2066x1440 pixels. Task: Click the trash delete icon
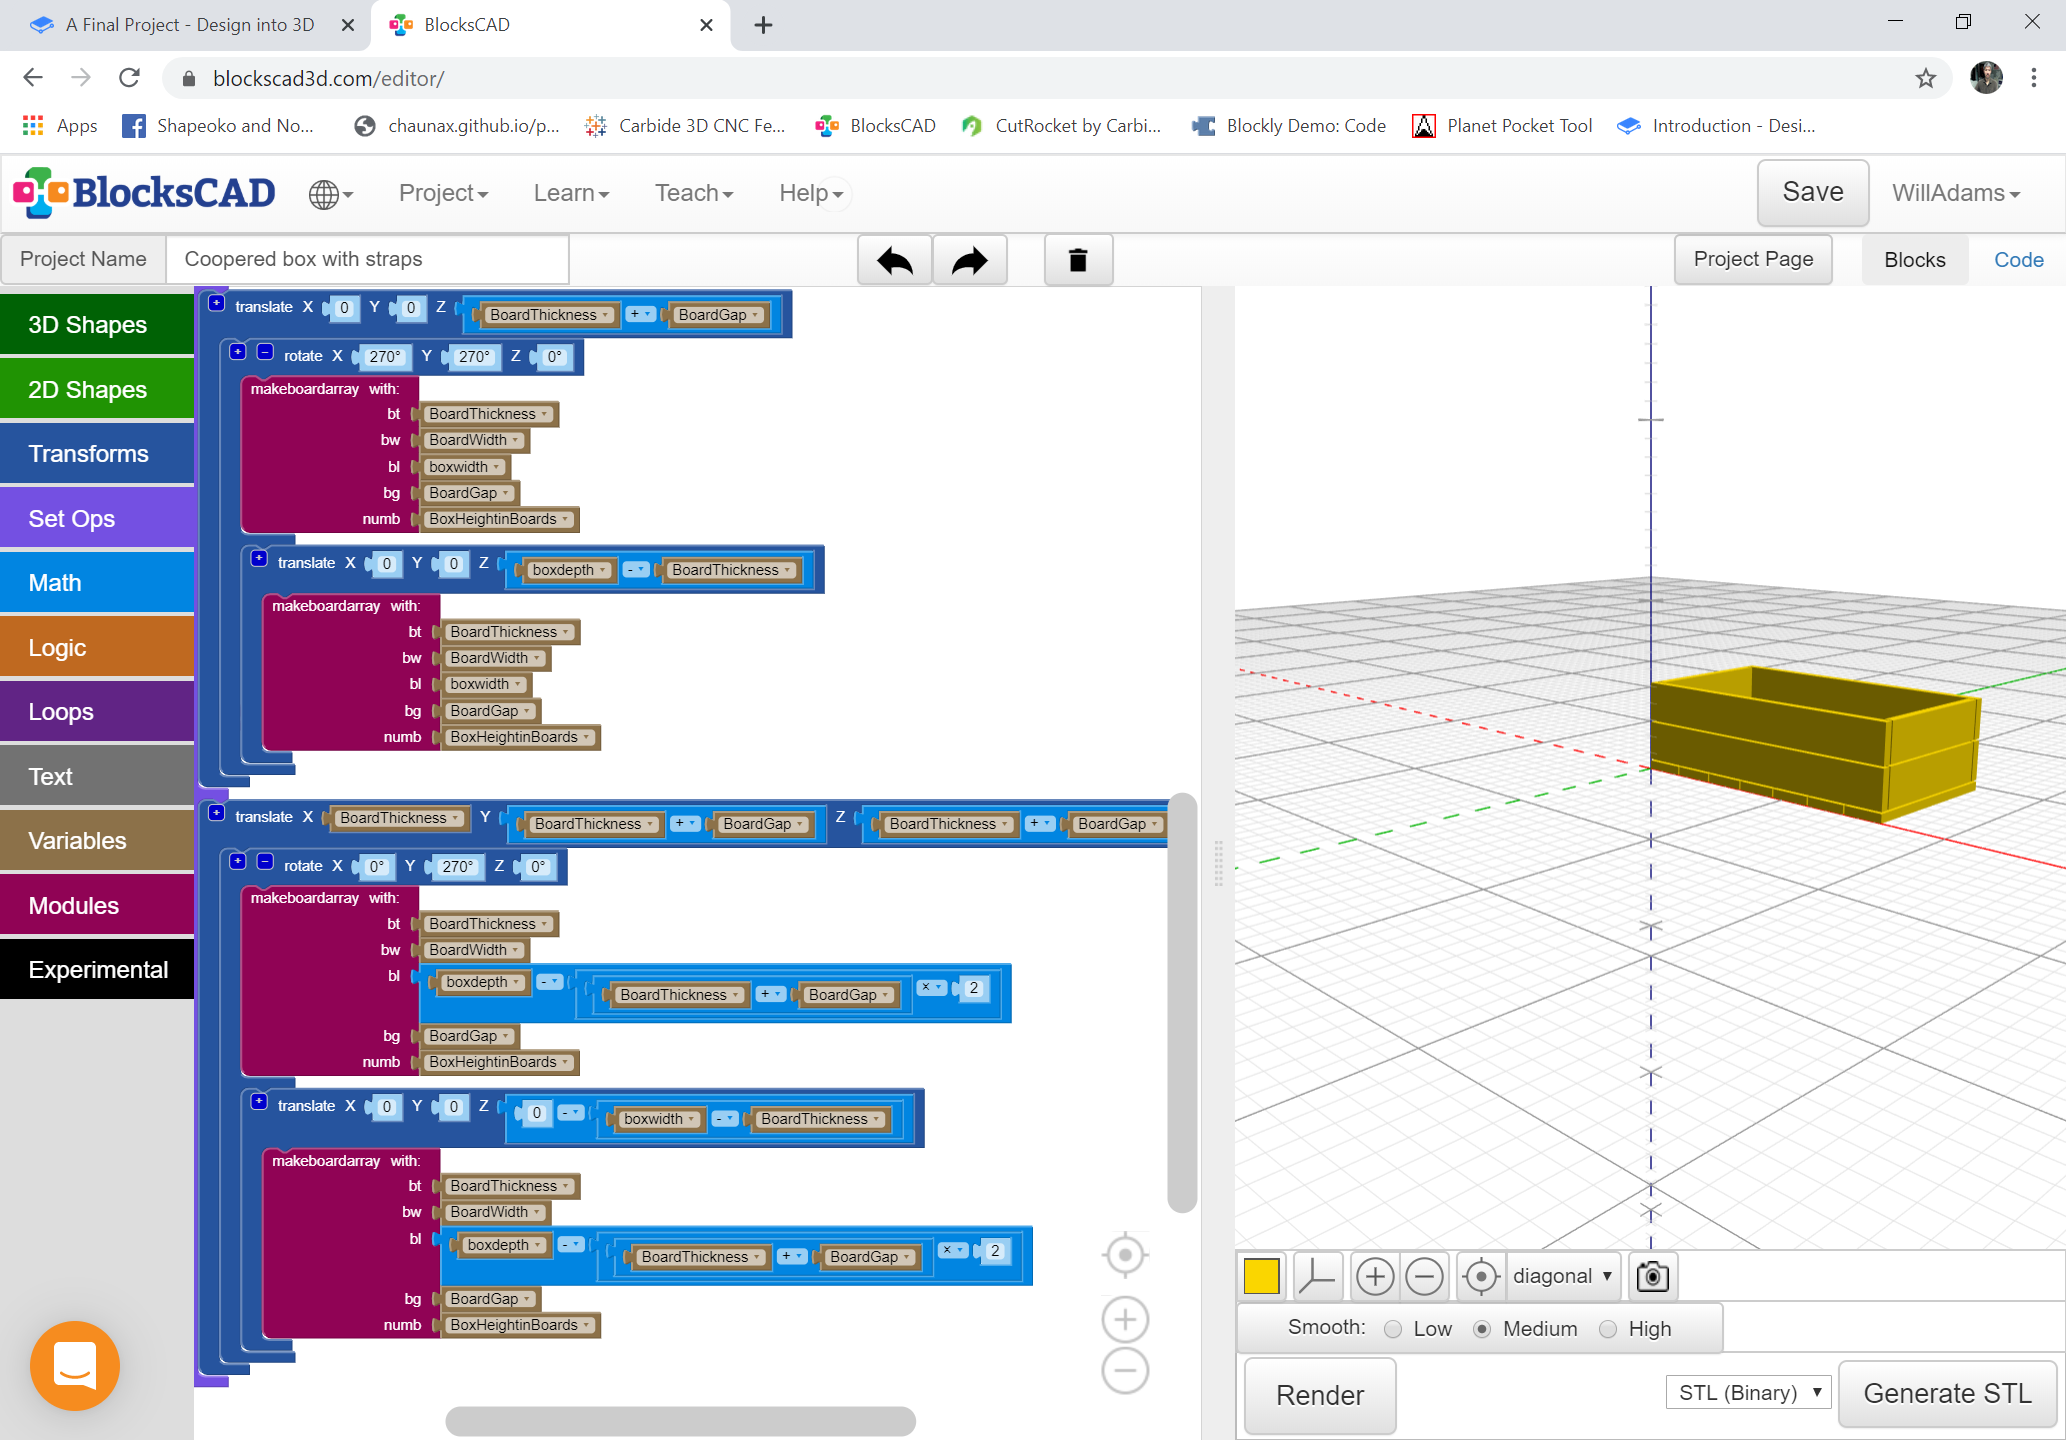(x=1078, y=261)
